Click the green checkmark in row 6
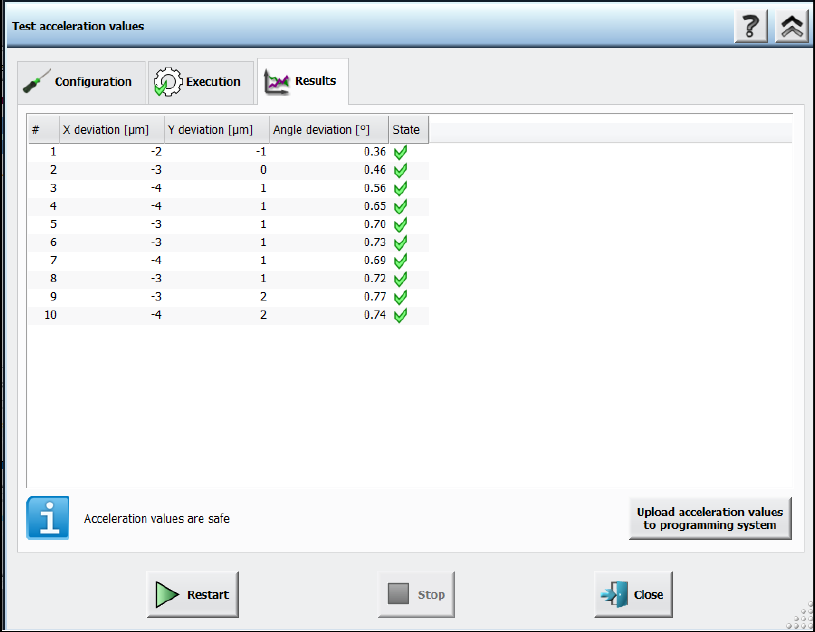This screenshot has height=632, width=815. click(x=400, y=243)
